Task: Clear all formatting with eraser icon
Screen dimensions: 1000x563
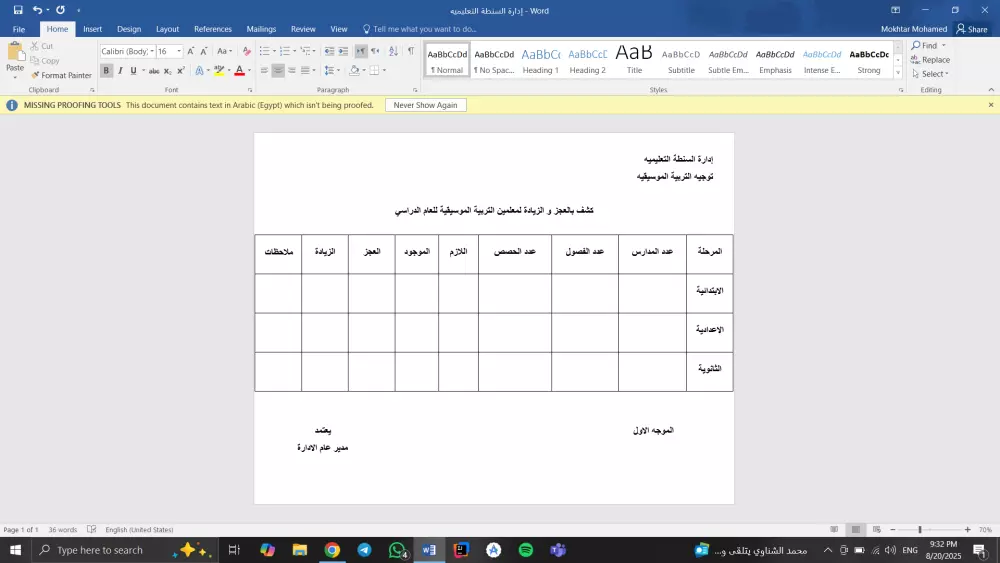Action: point(247,51)
